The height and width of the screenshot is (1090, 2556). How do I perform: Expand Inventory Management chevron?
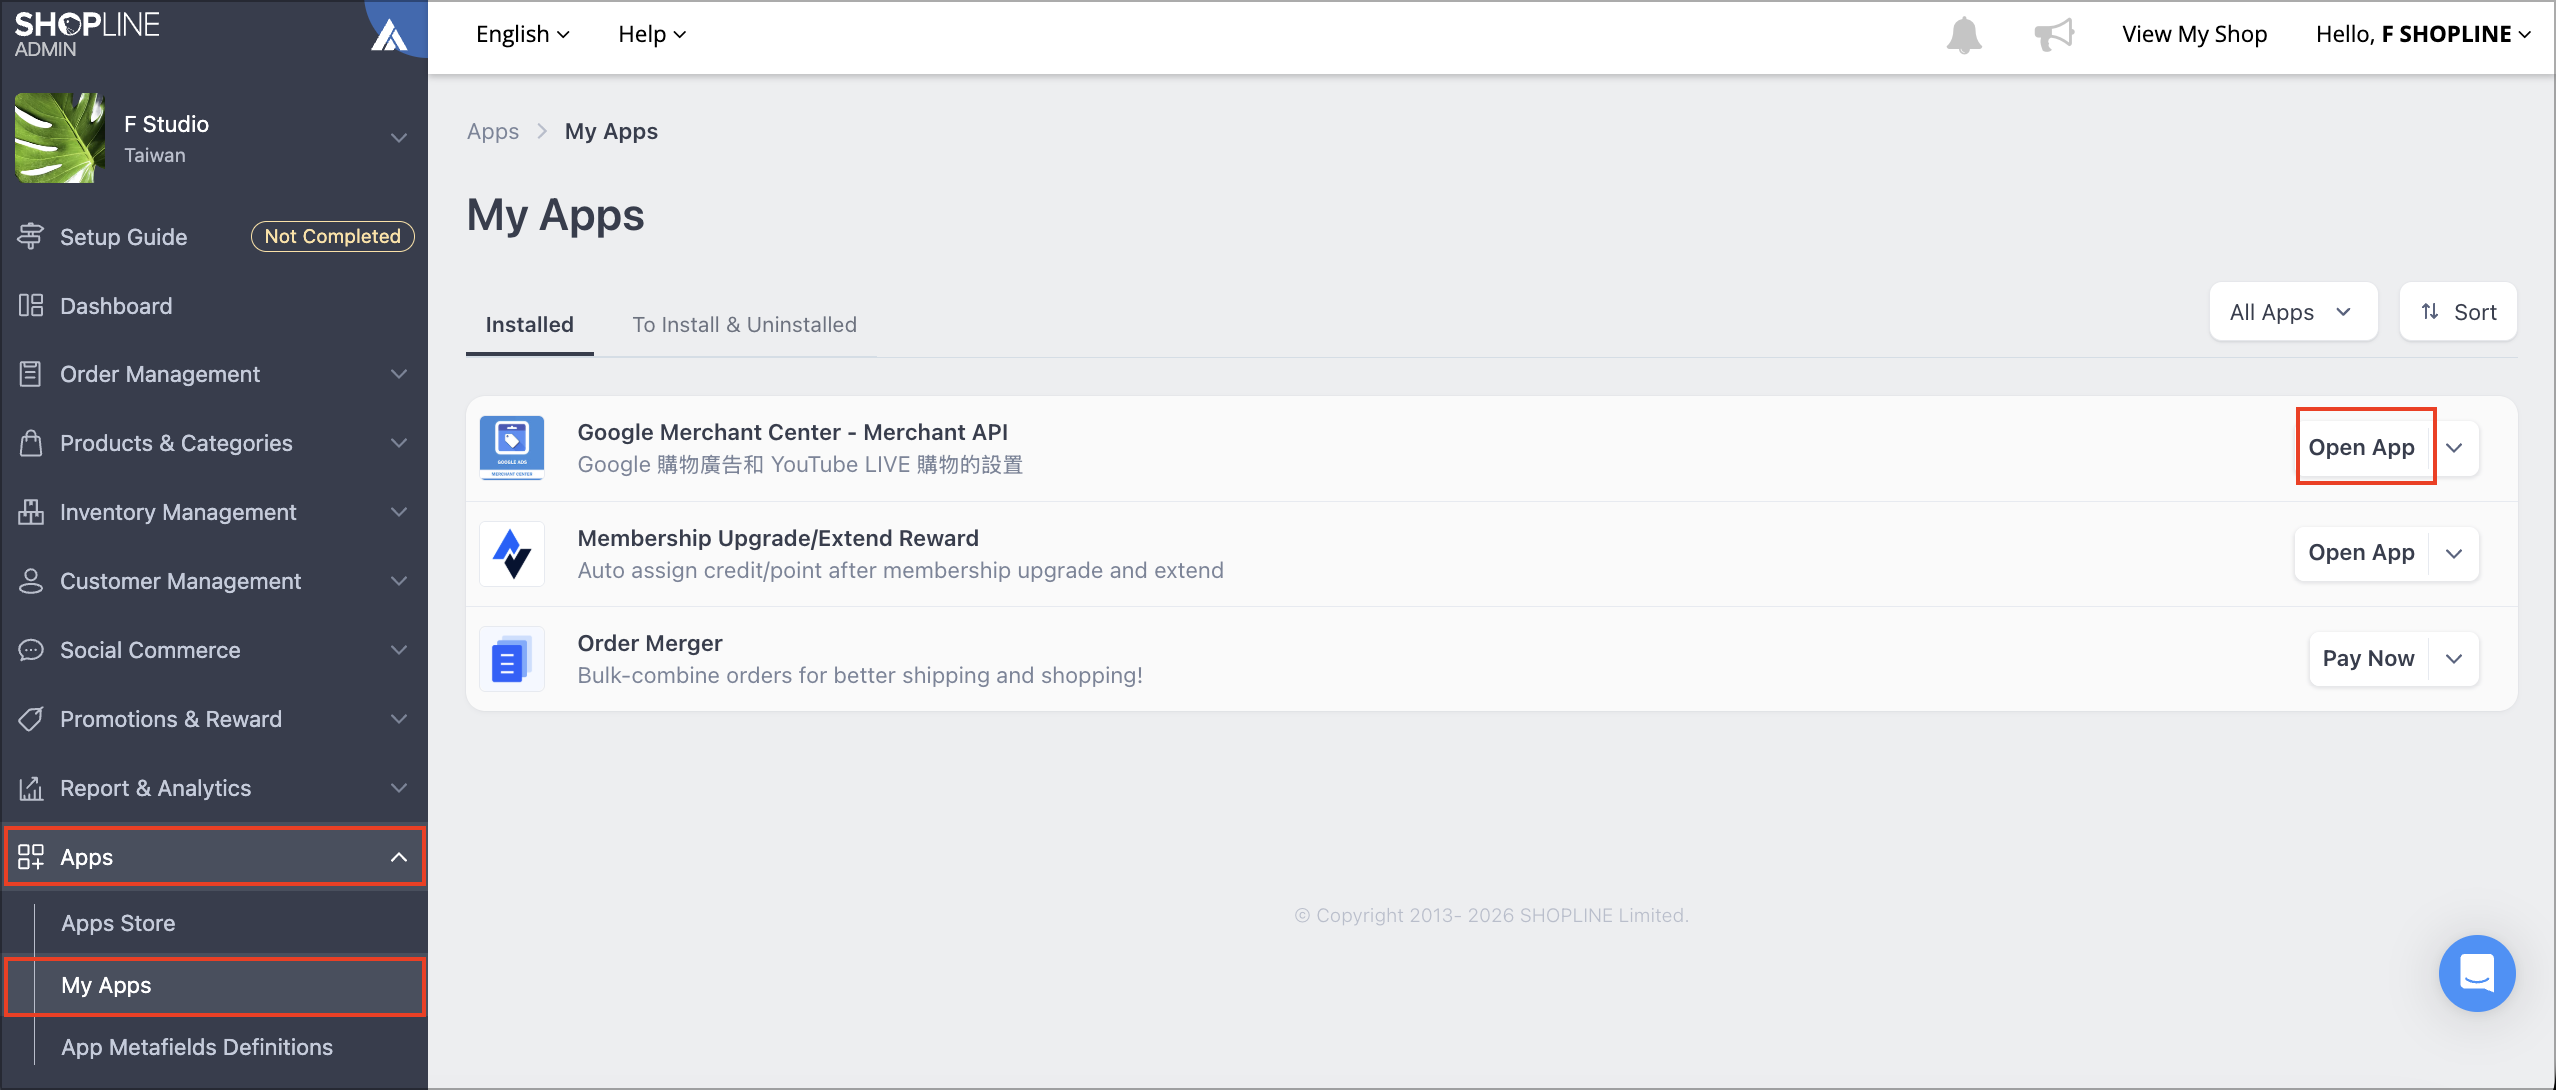[x=399, y=512]
